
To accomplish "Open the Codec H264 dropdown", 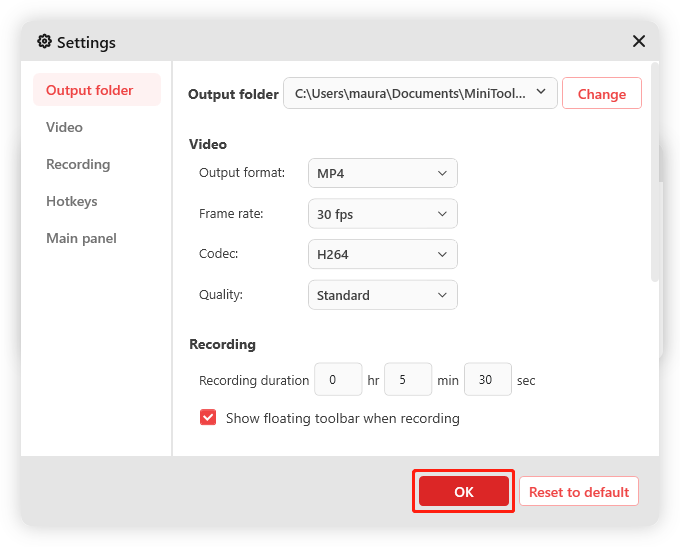I will [x=382, y=254].
